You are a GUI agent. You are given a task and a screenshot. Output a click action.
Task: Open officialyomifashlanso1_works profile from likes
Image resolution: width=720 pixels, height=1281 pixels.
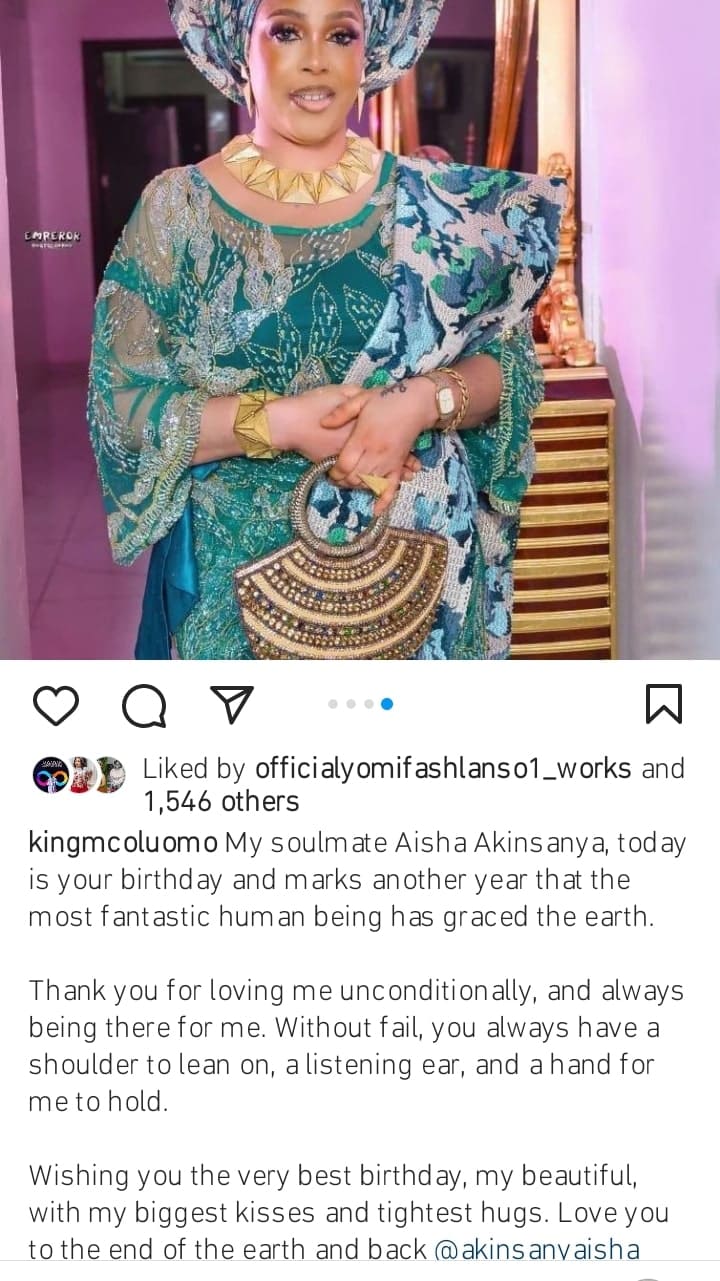point(443,769)
